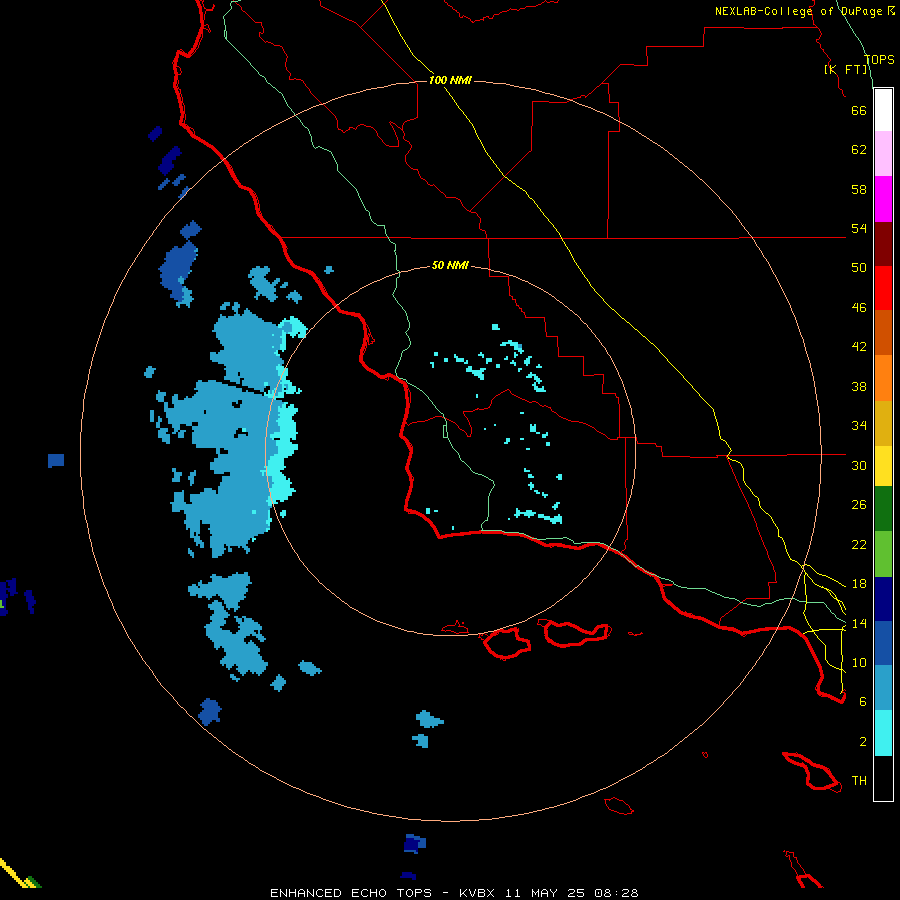Click the black TH threshold legend band

tap(883, 778)
